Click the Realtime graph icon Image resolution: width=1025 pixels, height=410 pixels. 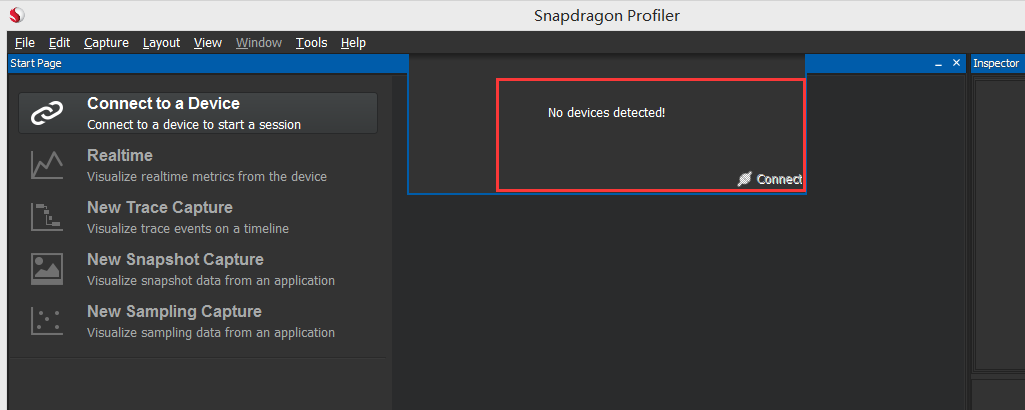[47, 165]
